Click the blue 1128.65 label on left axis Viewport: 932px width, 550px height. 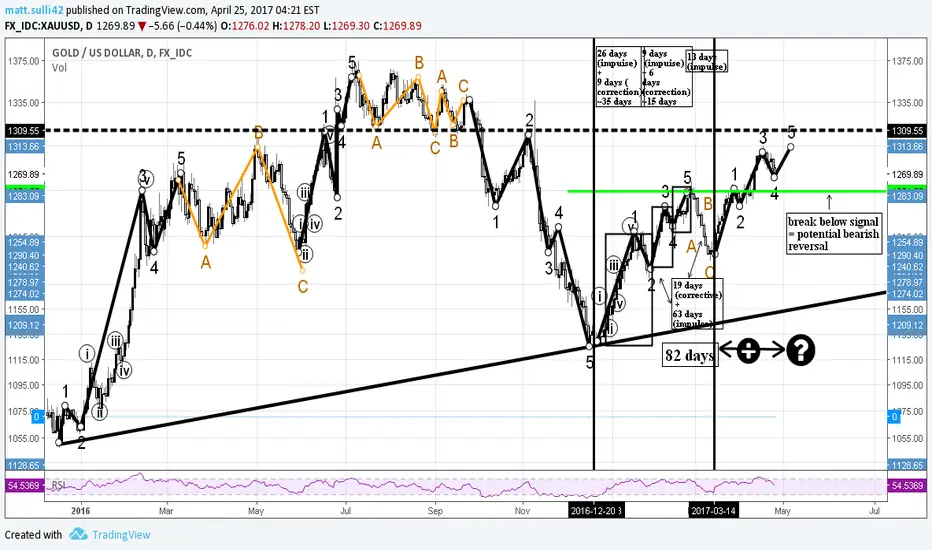pos(24,465)
